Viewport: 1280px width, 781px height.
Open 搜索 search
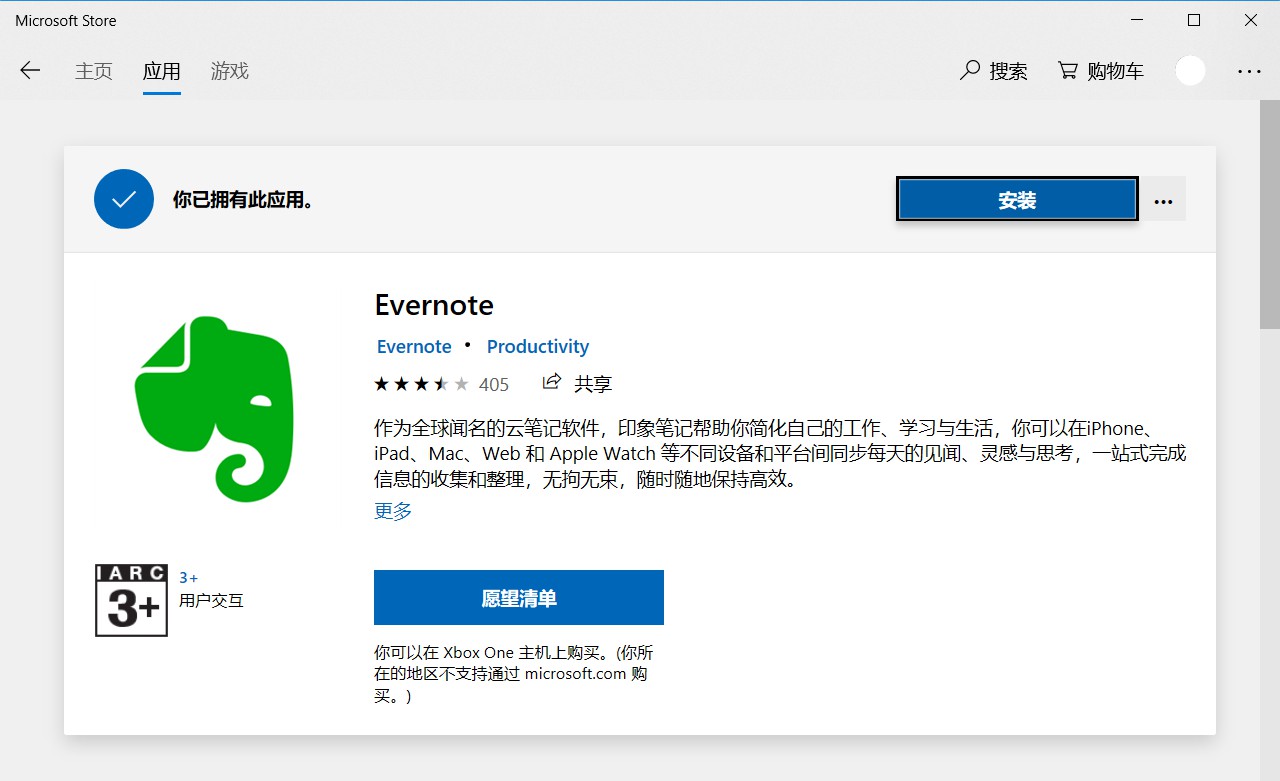(x=994, y=71)
